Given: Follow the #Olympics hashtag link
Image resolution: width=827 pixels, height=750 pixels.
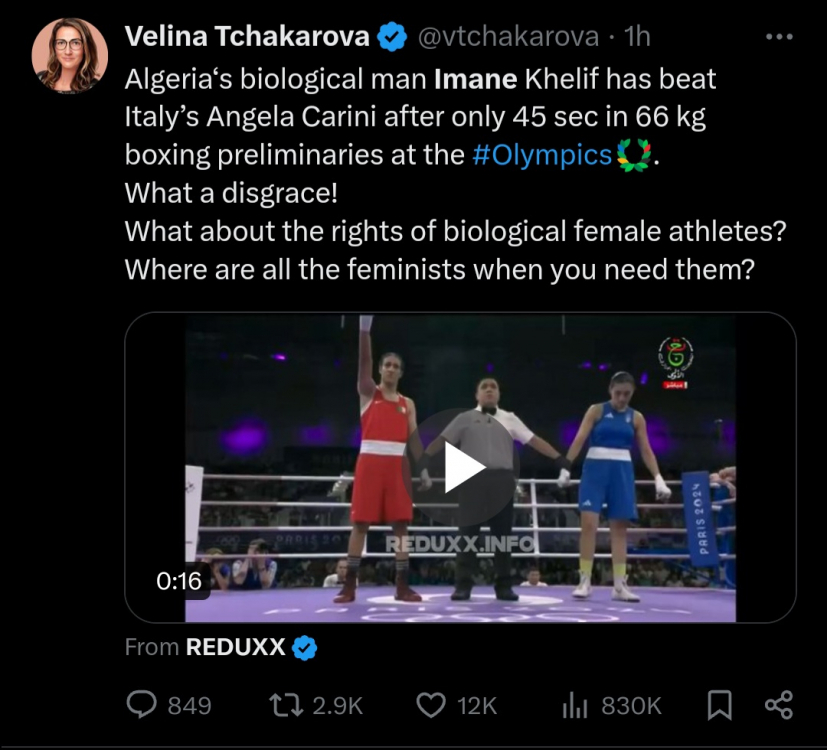Looking at the screenshot, I should tap(540, 155).
